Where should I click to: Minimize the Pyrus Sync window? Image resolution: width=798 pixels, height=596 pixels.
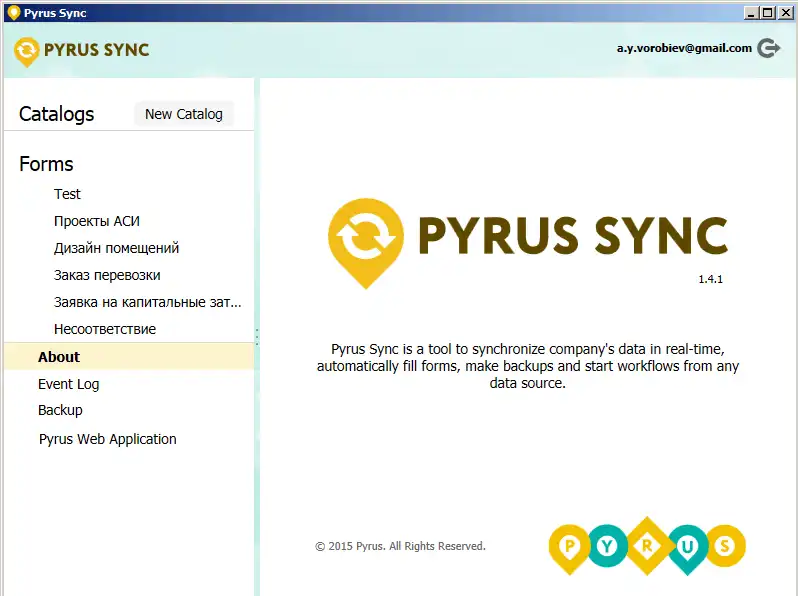tap(750, 13)
